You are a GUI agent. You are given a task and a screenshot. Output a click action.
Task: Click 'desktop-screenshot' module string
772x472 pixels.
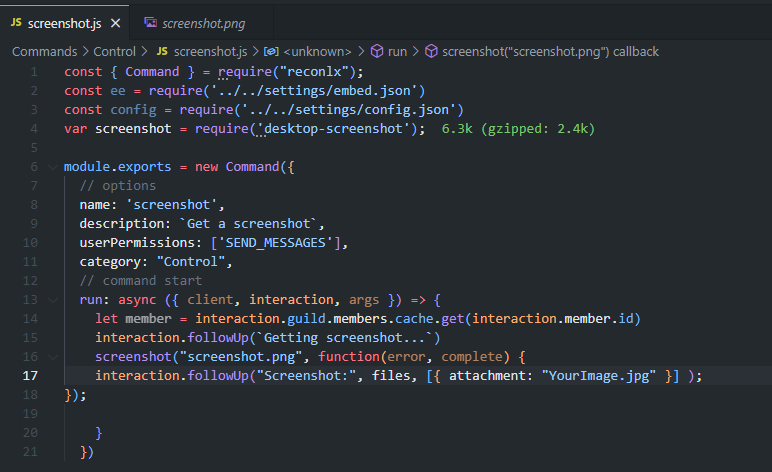tap(333, 128)
